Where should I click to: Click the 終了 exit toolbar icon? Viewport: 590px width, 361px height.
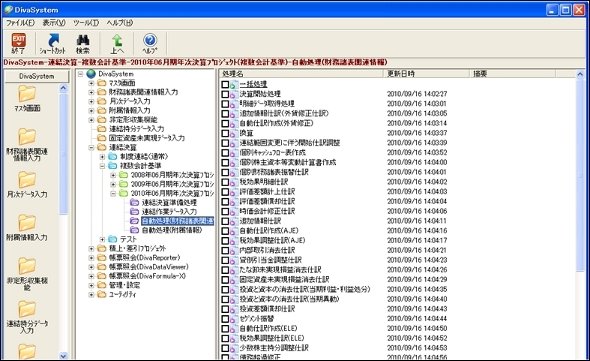[x=18, y=40]
